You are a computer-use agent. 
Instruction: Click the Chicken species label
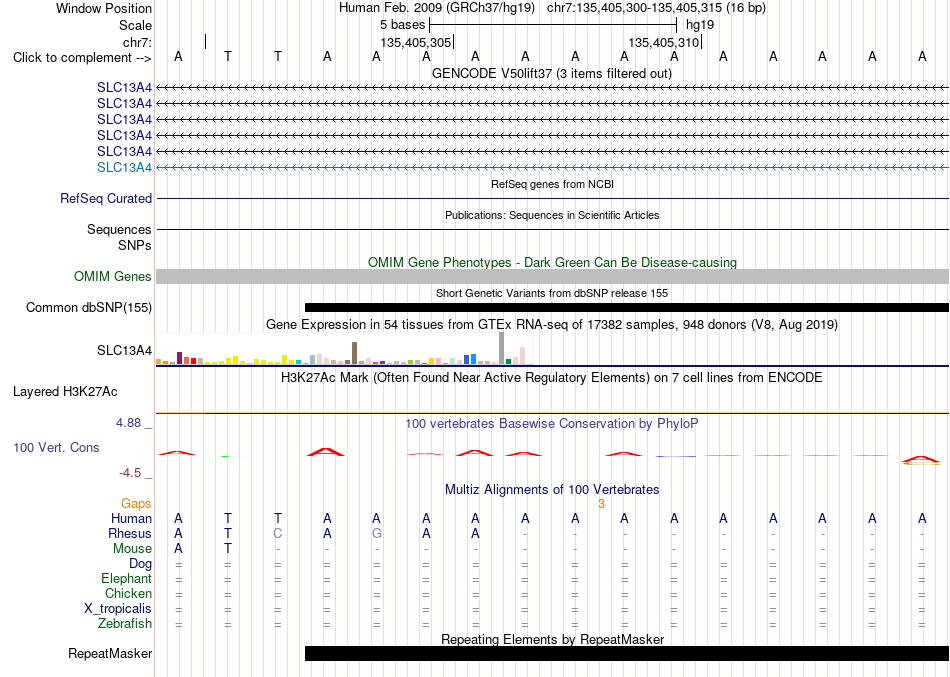click(x=128, y=593)
